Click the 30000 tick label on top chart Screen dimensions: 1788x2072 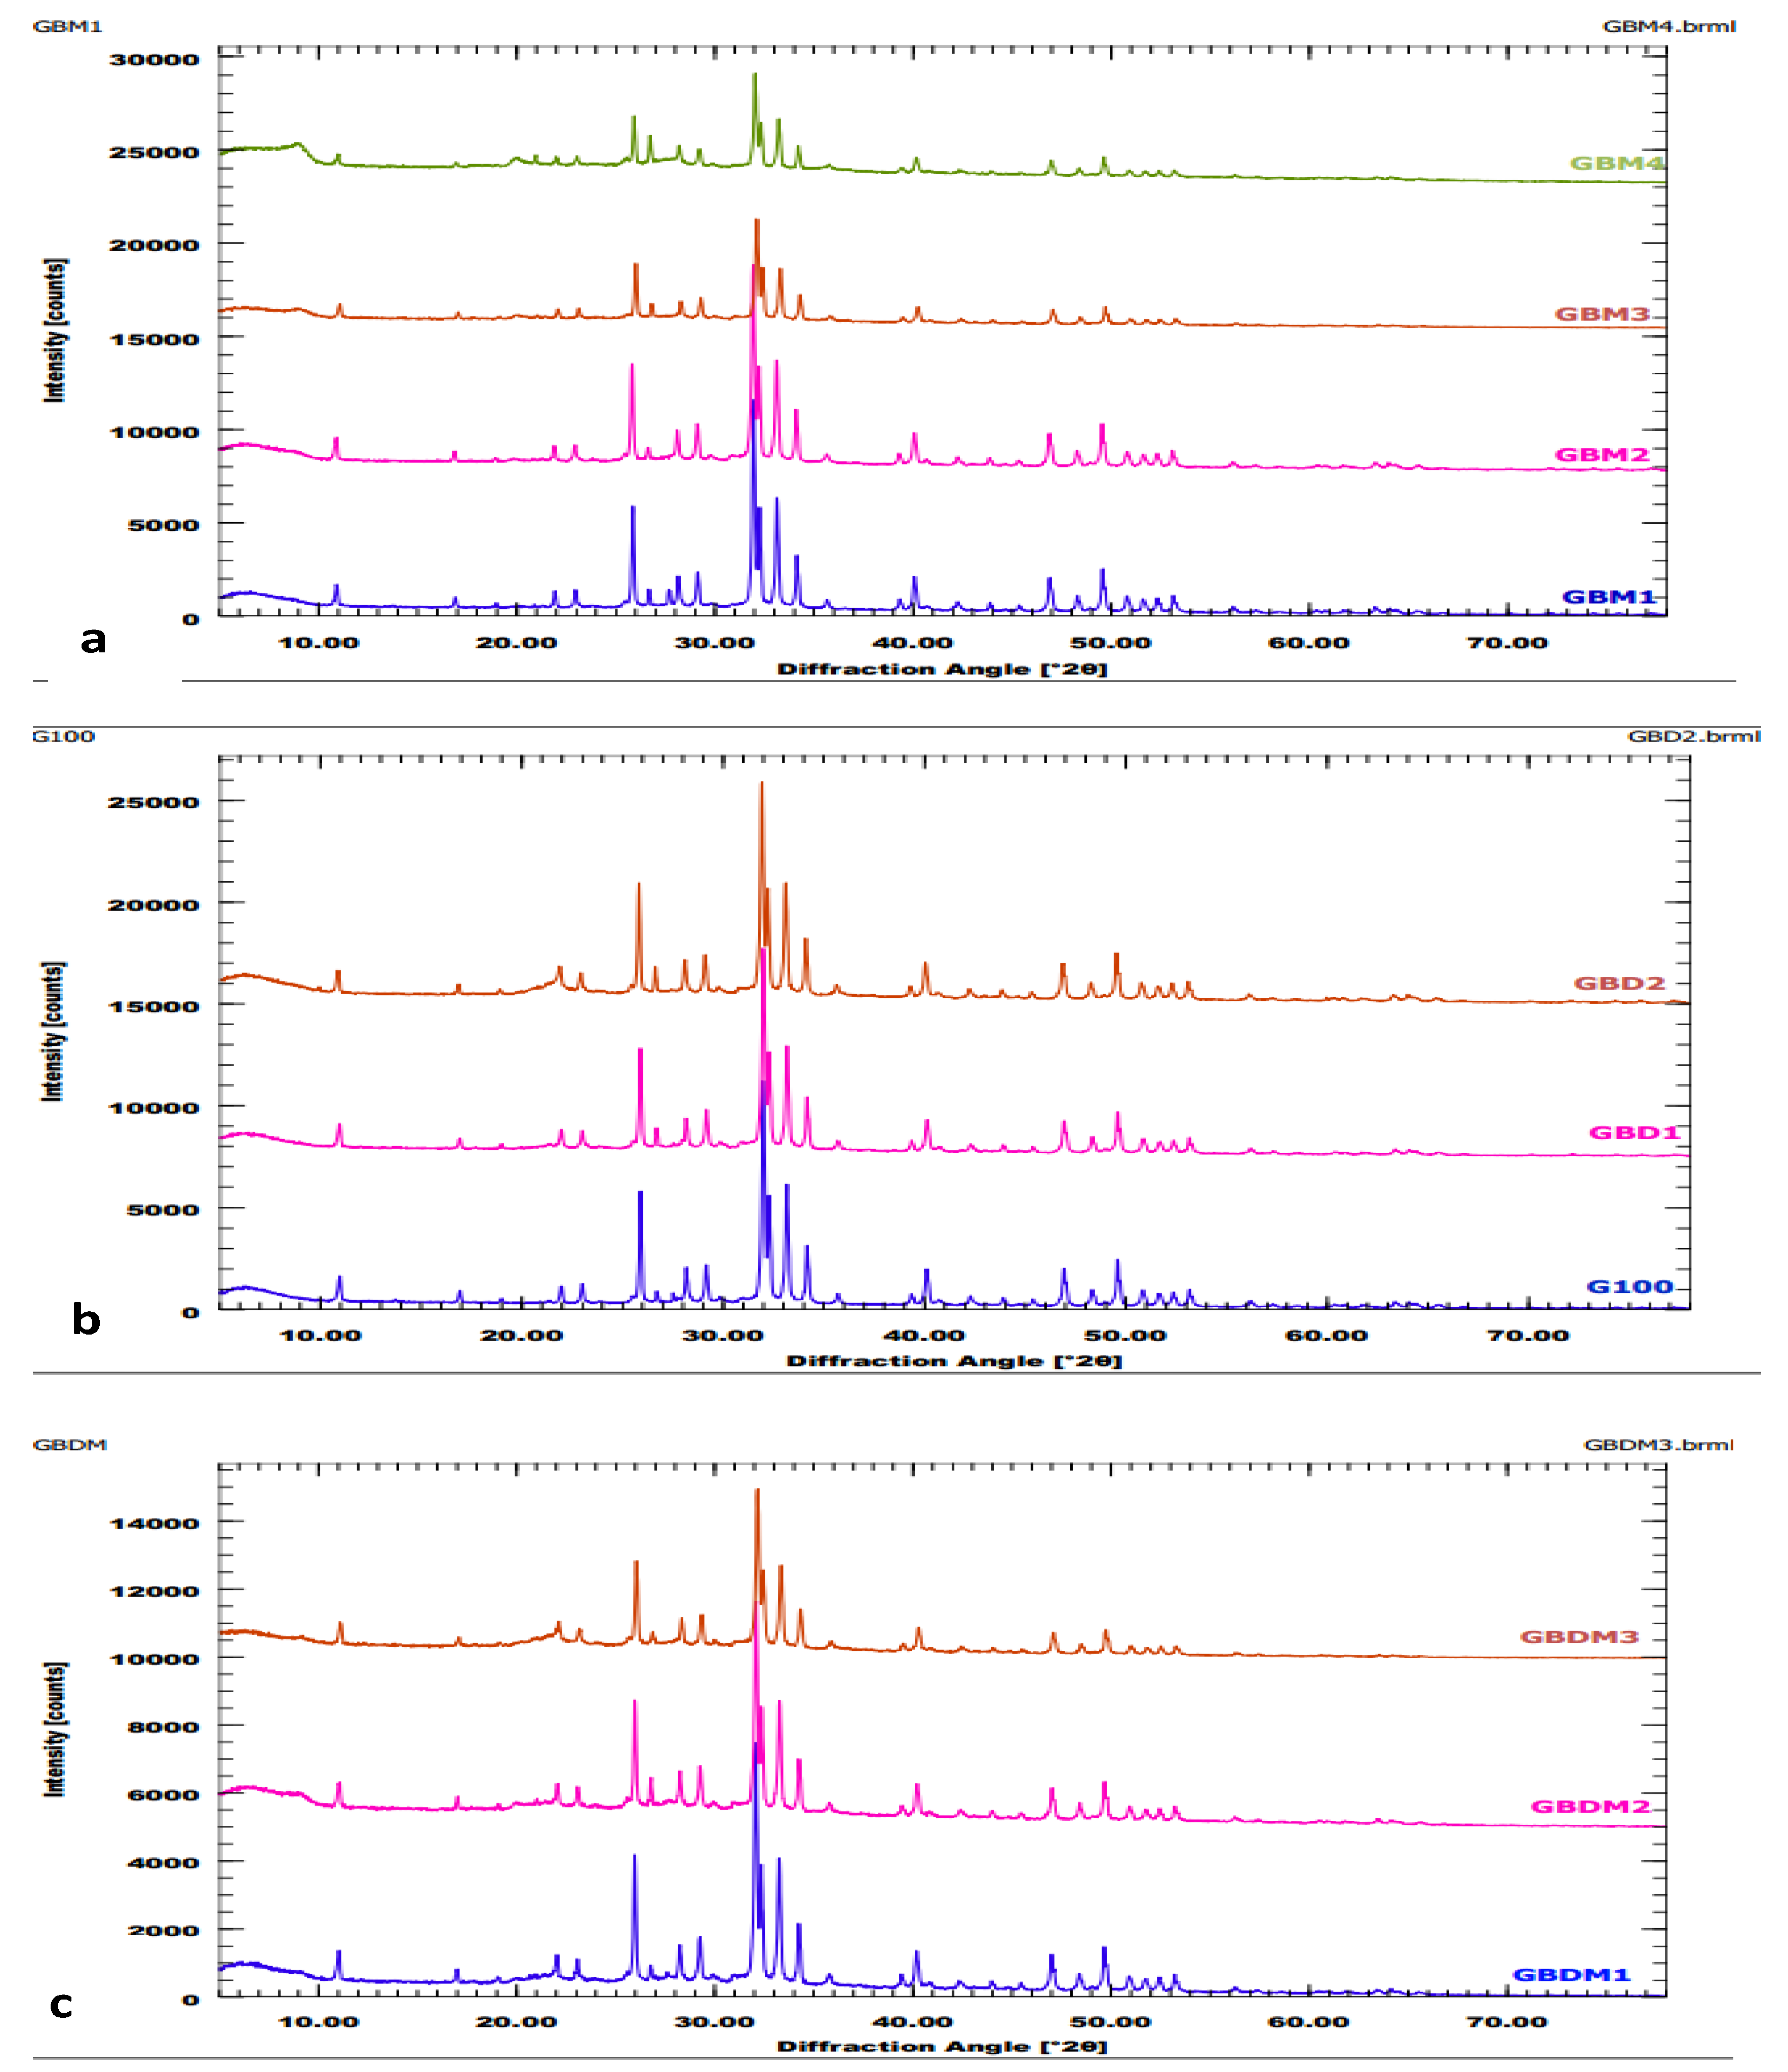[x=154, y=59]
